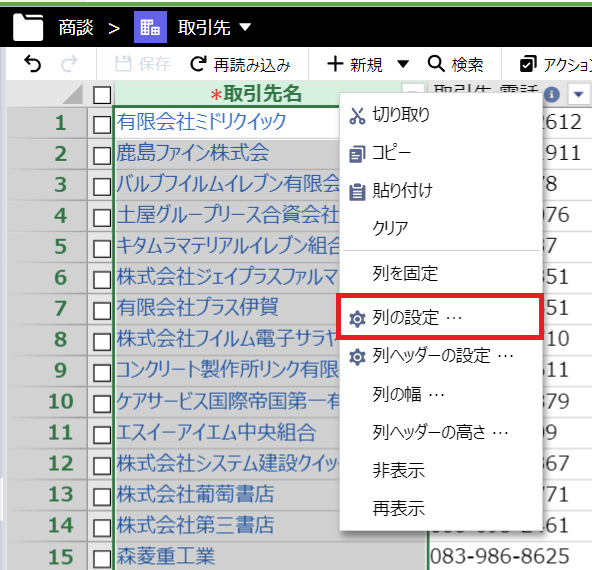The image size is (592, 570).
Task: Toggle the select-all header checkbox
Action: point(102,95)
